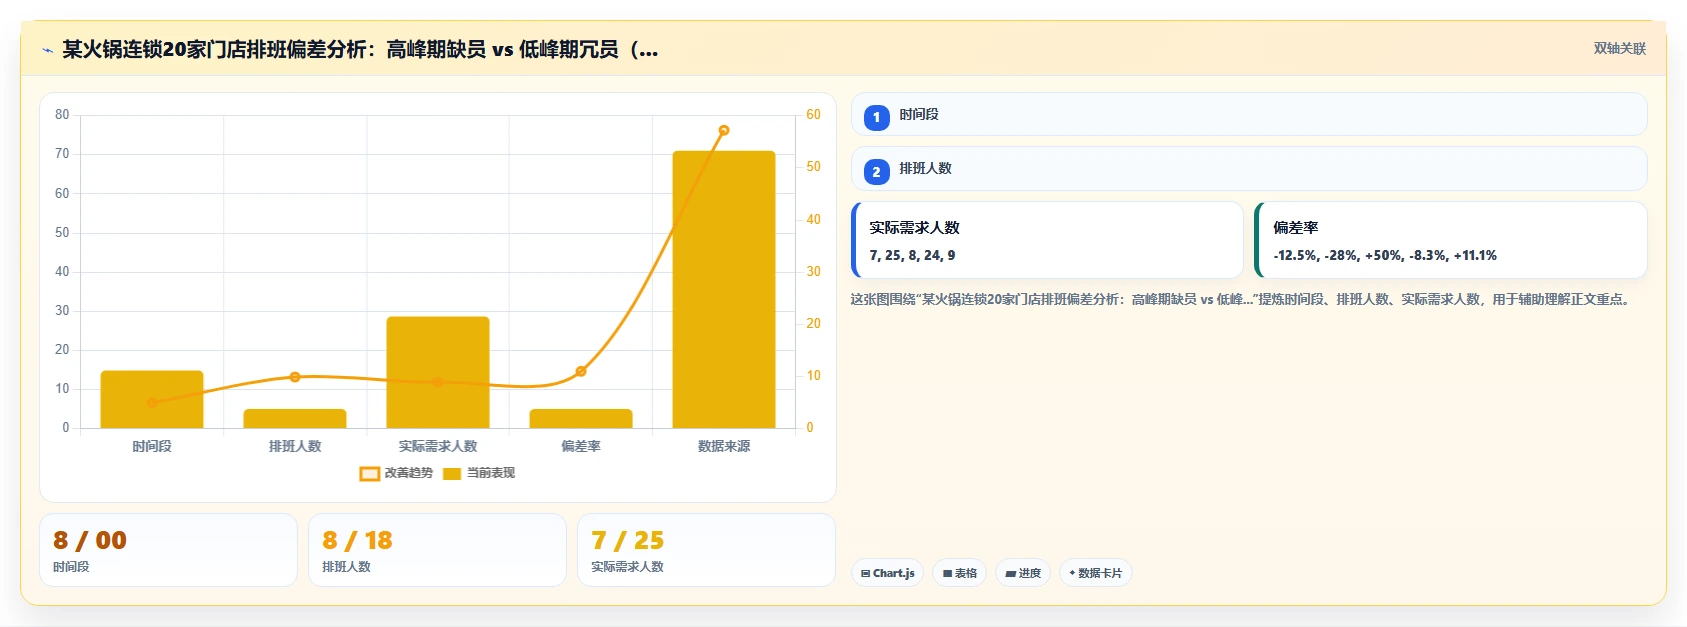
Task: Select the Chart.js tag
Action: coord(887,573)
